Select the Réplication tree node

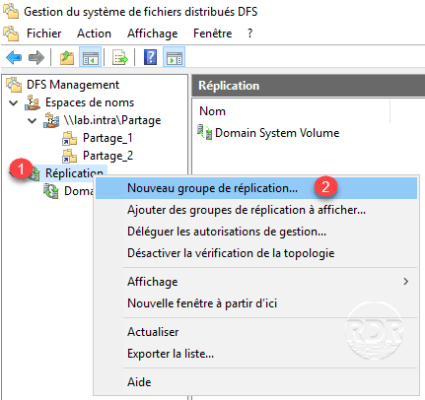(x=74, y=173)
